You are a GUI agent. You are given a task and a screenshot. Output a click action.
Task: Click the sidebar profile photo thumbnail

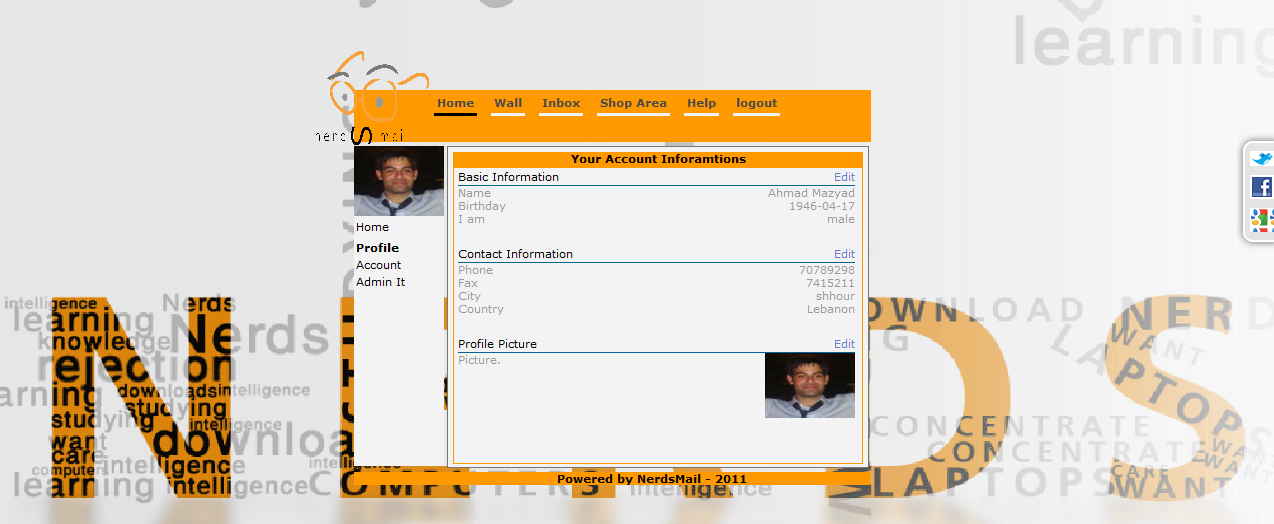(x=399, y=181)
